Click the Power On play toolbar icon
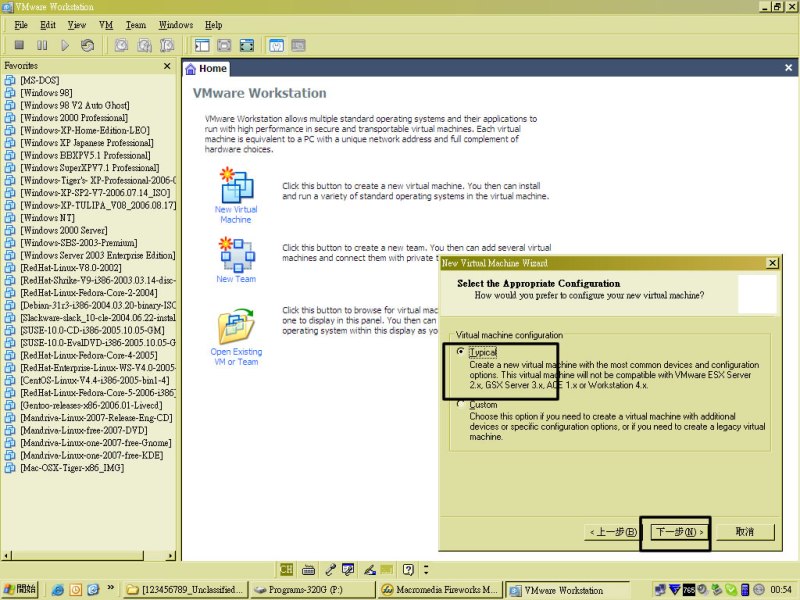The height and width of the screenshot is (600, 800). (65, 45)
